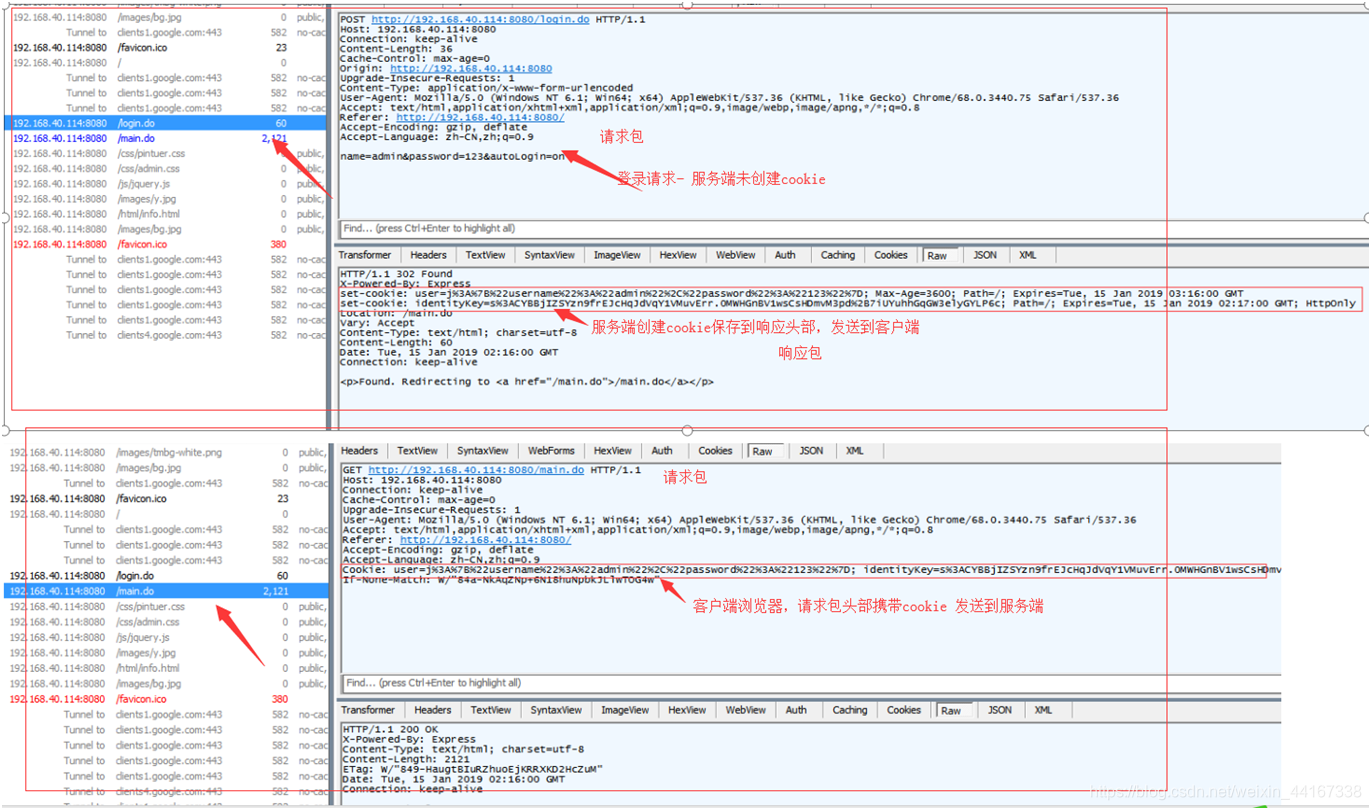Image resolution: width=1371 pixels, height=810 pixels.
Task: Open WebView tab in lower capture response
Action: point(746,710)
